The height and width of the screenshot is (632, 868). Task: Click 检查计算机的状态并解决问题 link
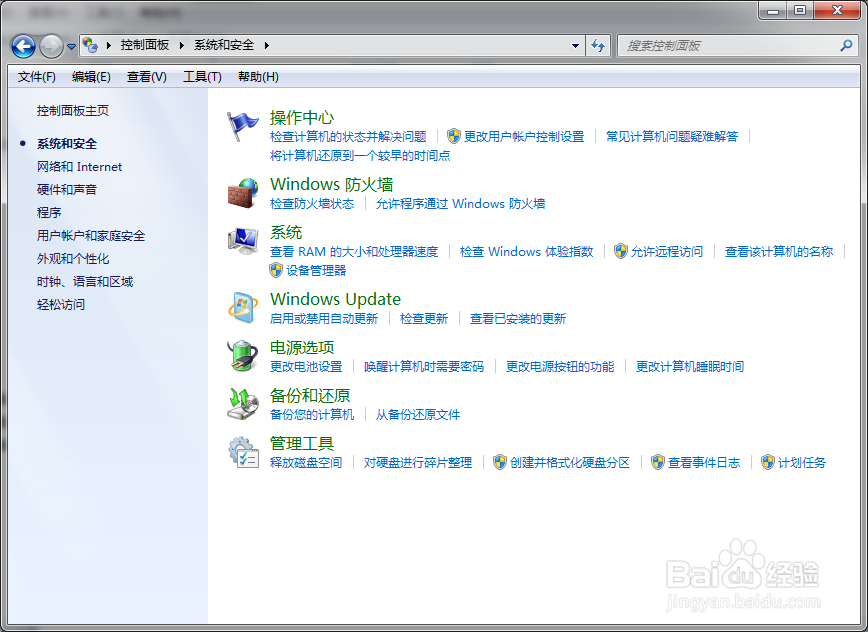(x=348, y=137)
